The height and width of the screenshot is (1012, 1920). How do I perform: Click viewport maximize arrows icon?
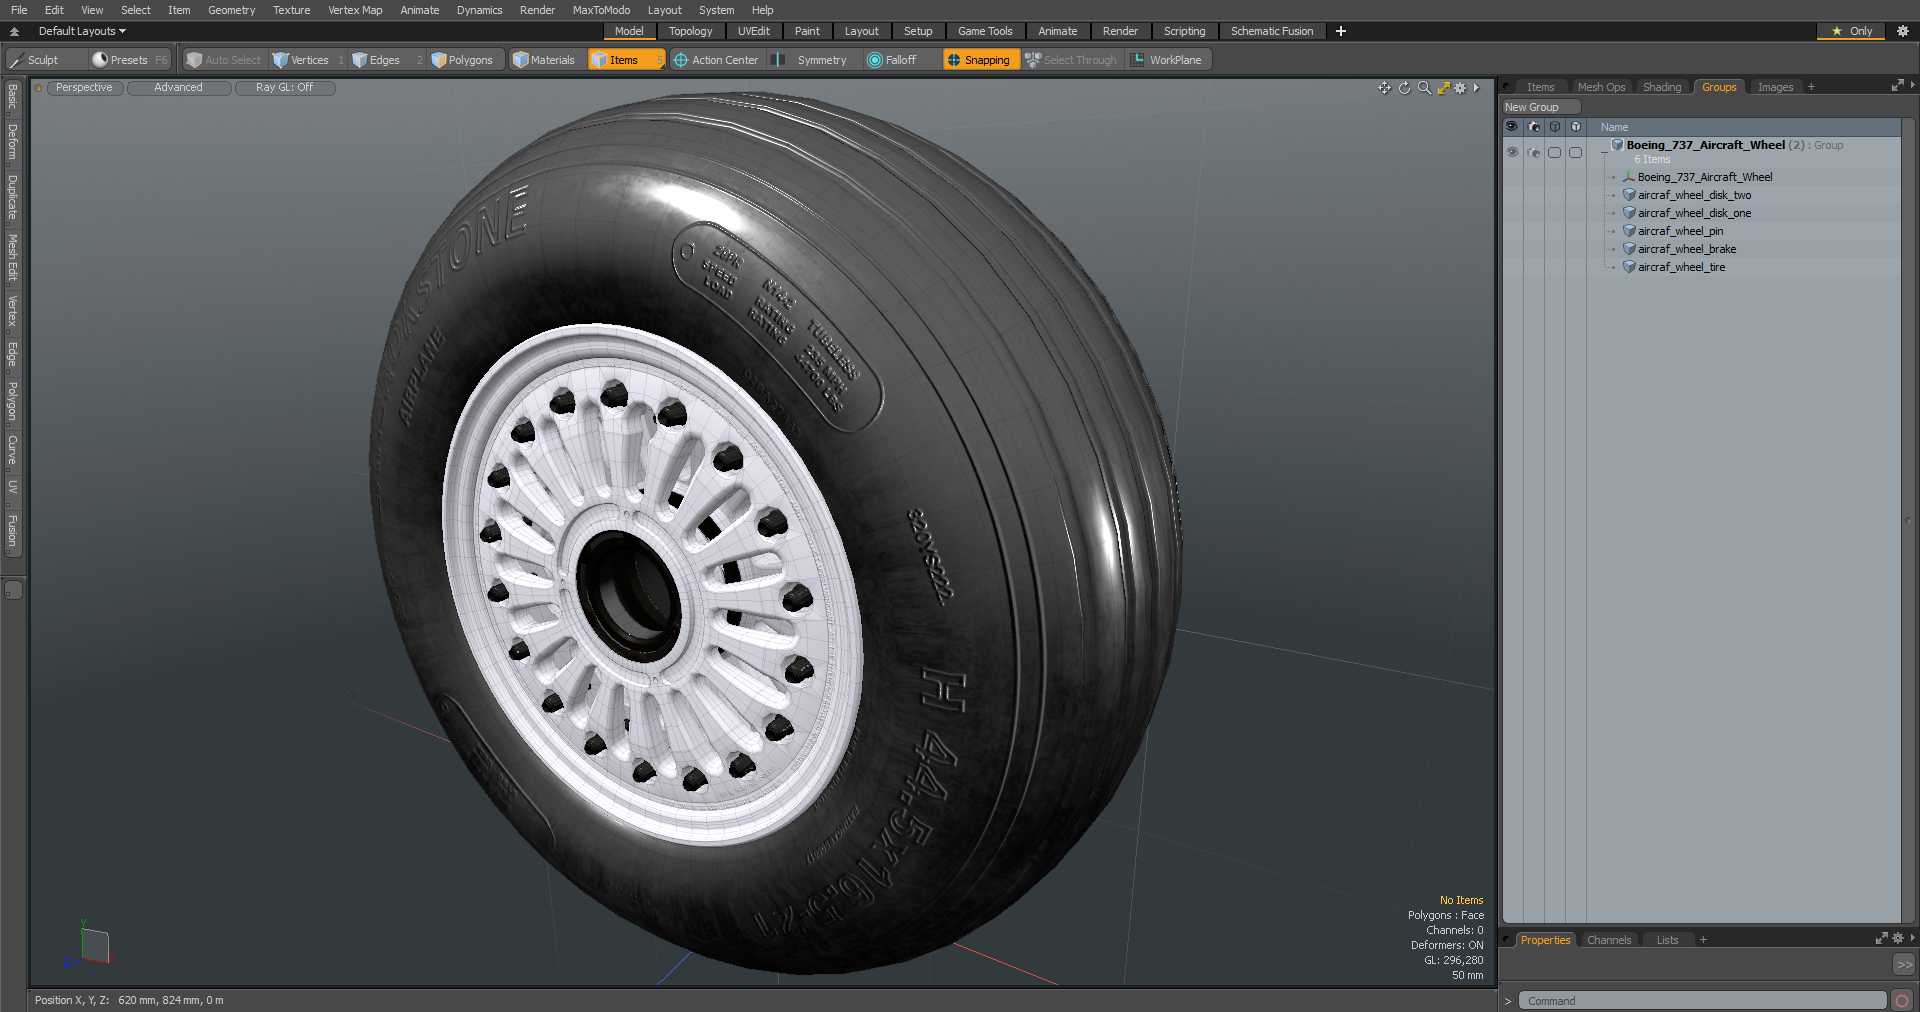1443,88
